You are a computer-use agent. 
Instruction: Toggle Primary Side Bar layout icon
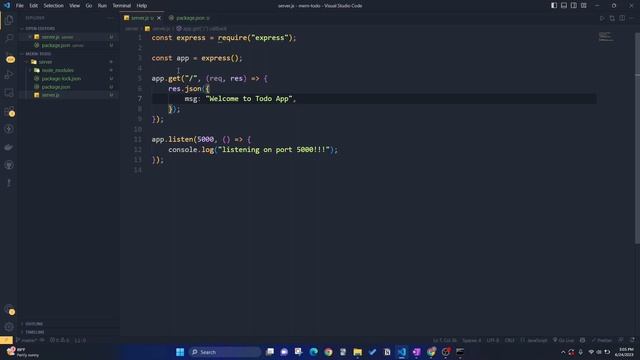point(554,6)
